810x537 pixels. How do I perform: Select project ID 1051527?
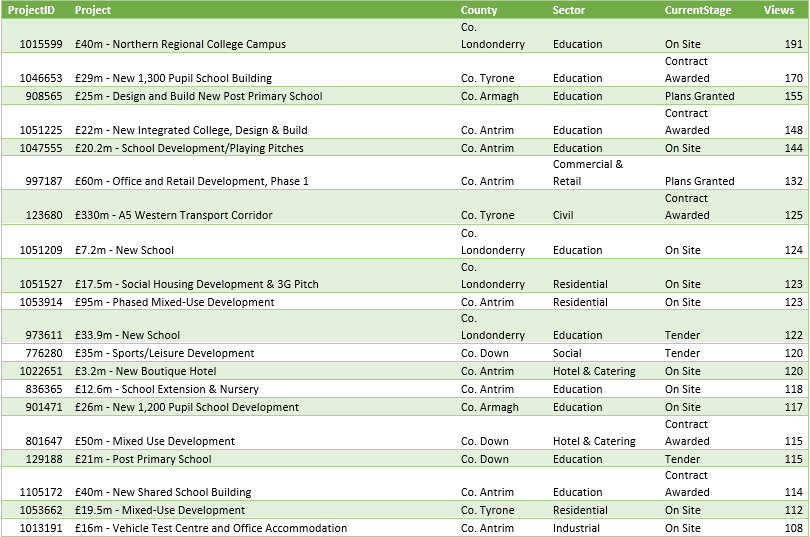pyautogui.click(x=41, y=285)
